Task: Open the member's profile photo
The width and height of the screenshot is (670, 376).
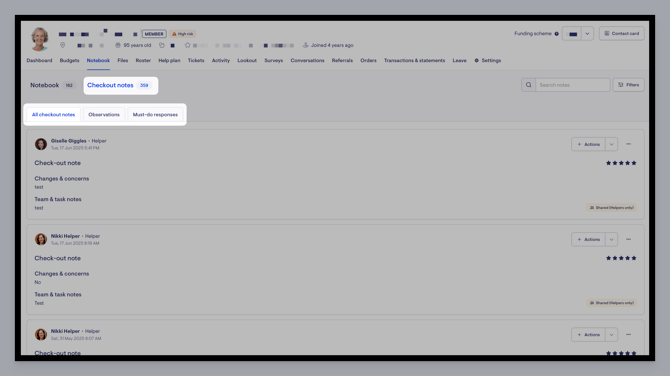Action: 40,39
